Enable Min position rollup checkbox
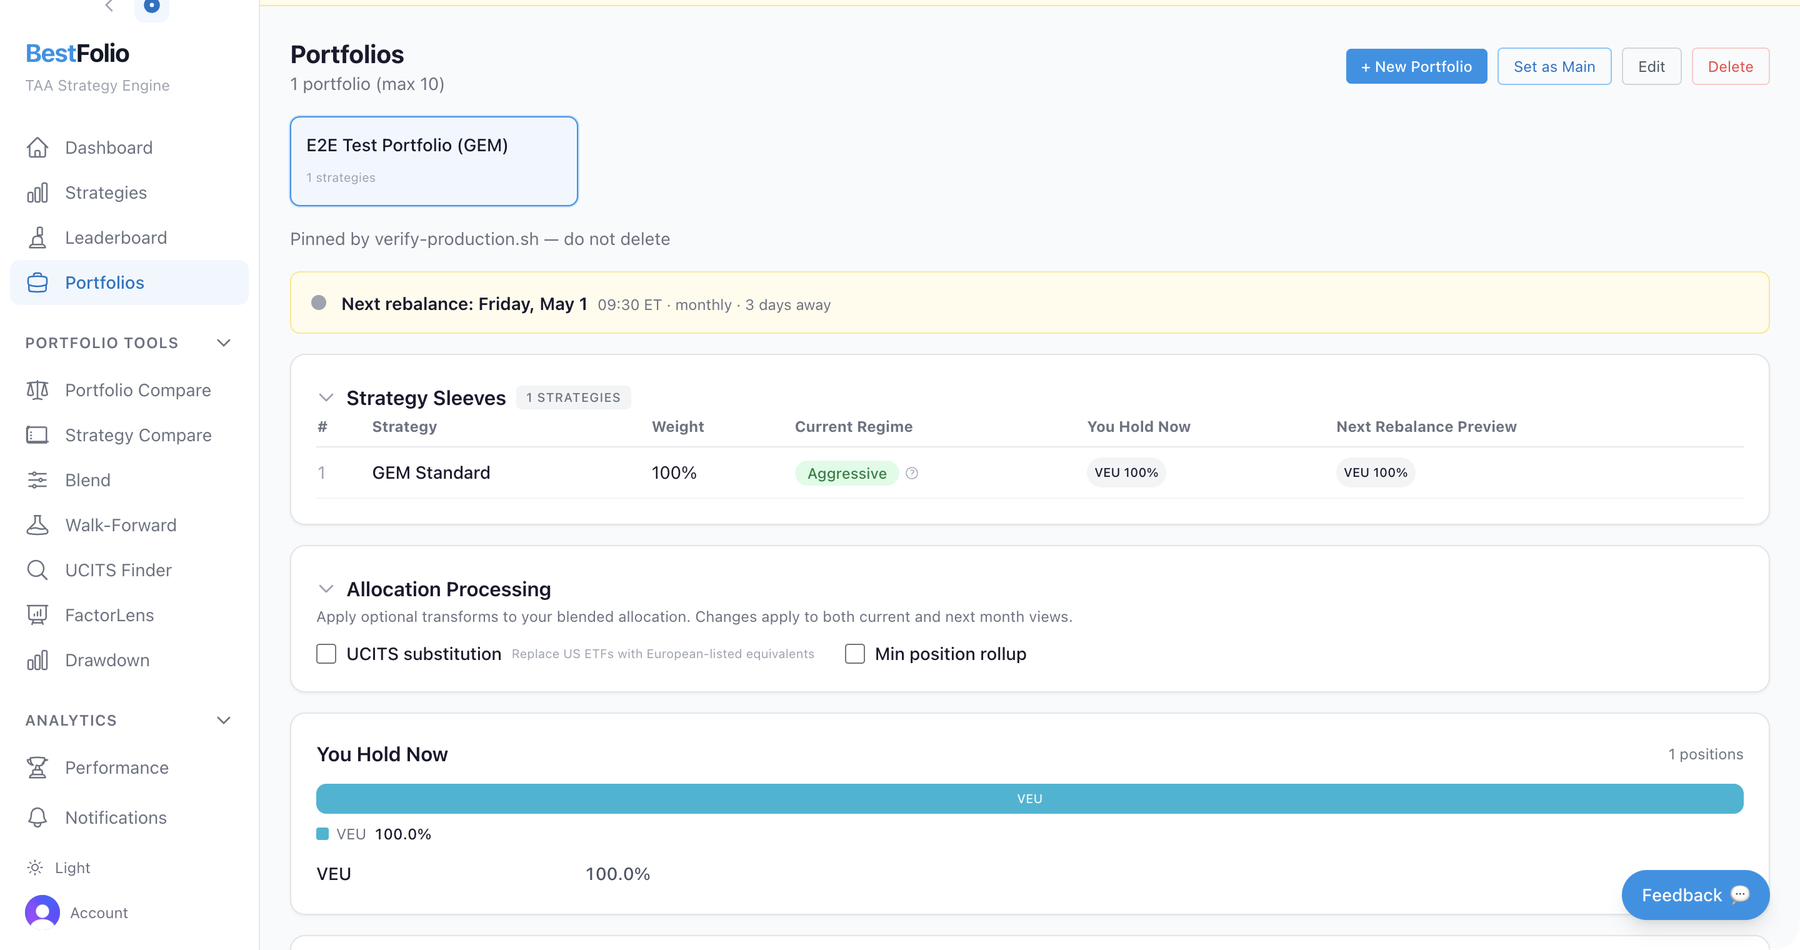1800x950 pixels. click(855, 654)
